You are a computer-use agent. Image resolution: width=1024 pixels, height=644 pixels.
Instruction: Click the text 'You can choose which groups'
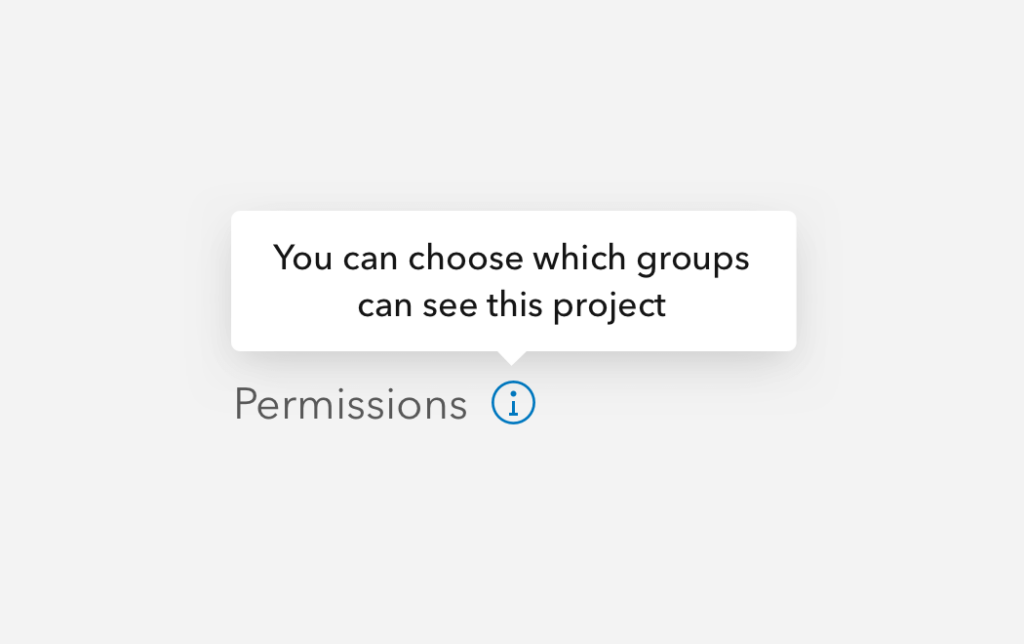(x=512, y=258)
